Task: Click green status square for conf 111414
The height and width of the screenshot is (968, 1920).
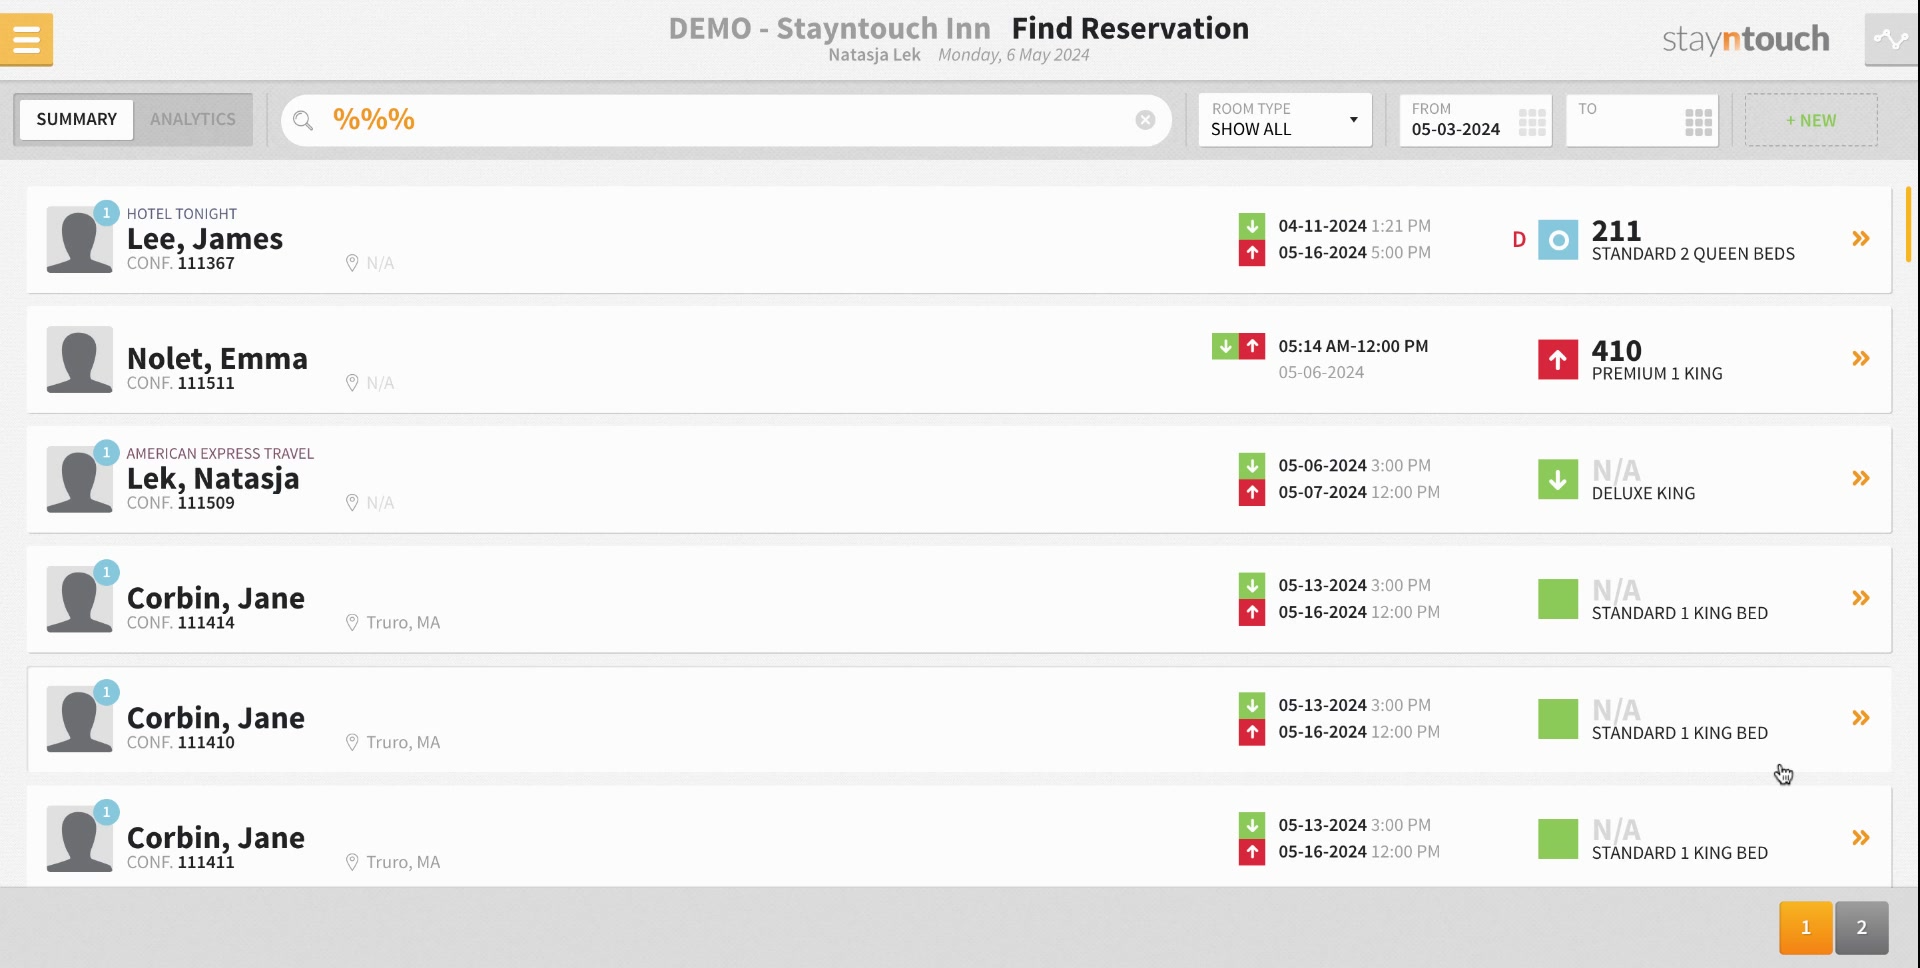Action: pyautogui.click(x=1558, y=599)
